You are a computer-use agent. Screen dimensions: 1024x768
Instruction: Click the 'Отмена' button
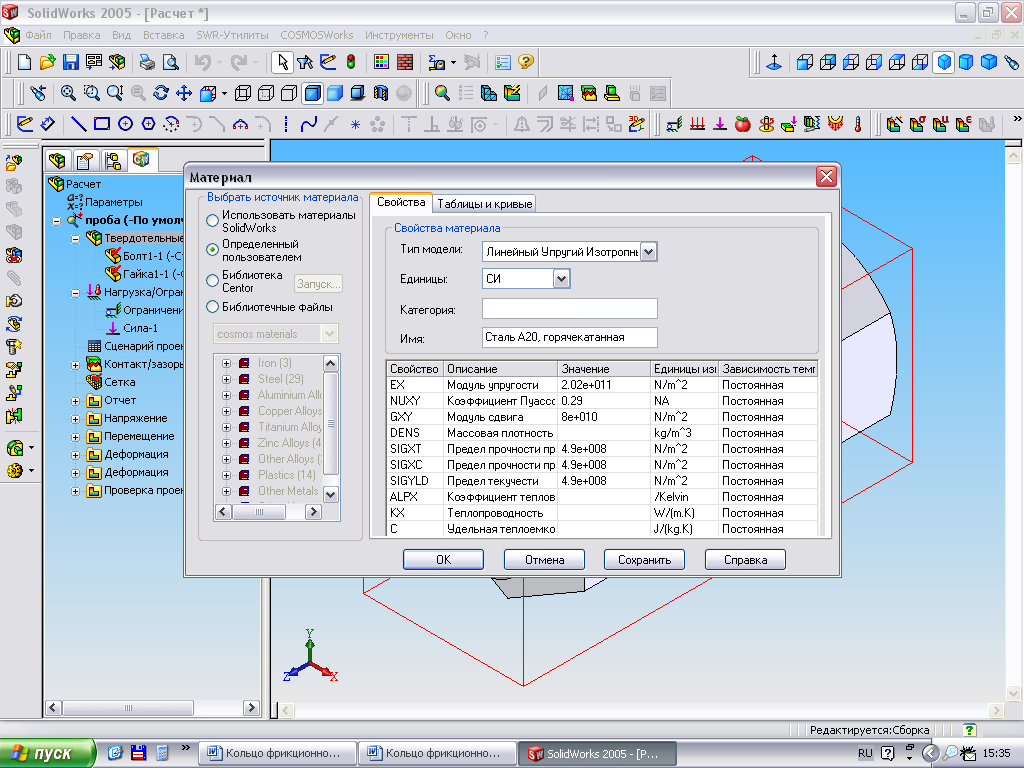(x=544, y=560)
